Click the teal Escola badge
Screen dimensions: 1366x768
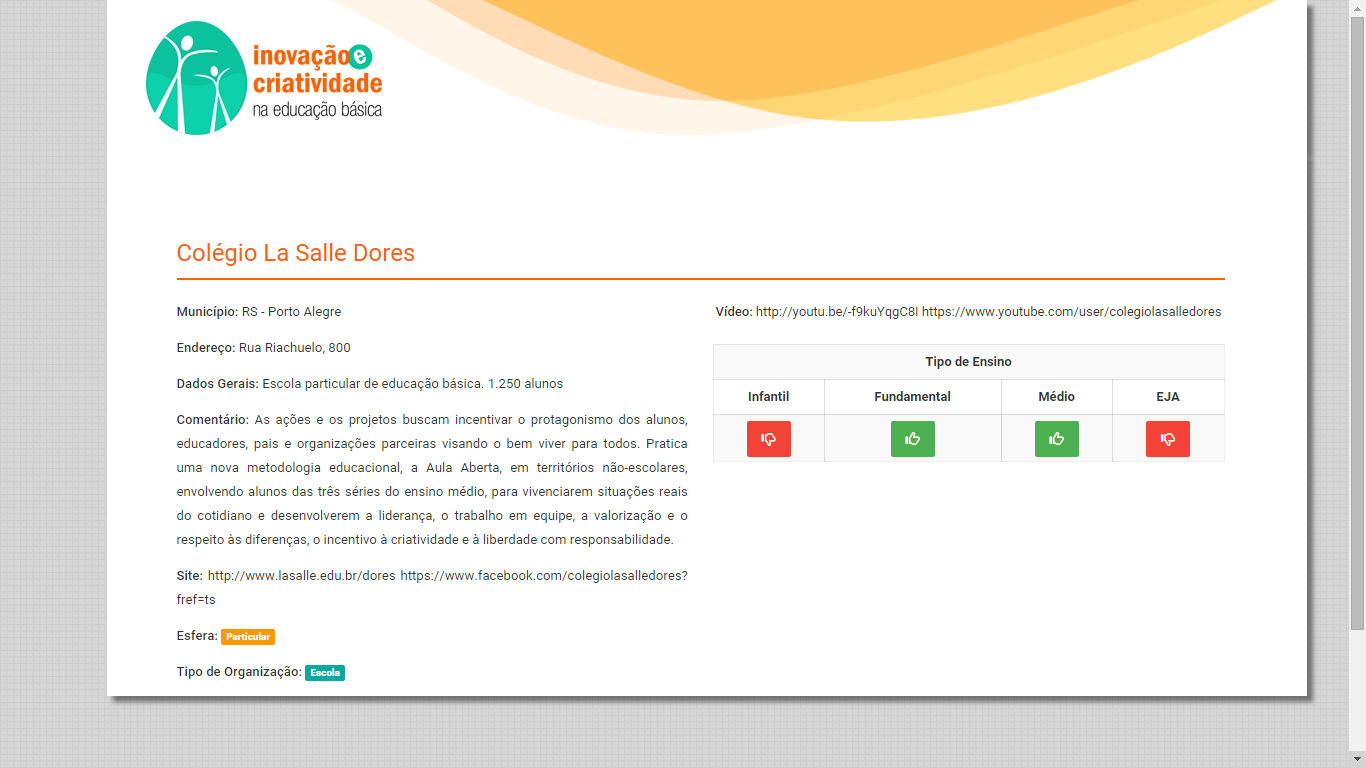pyautogui.click(x=324, y=673)
